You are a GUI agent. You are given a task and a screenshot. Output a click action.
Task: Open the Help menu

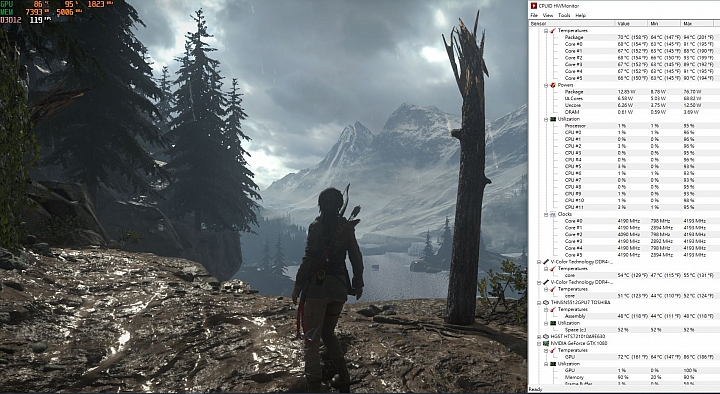click(580, 15)
